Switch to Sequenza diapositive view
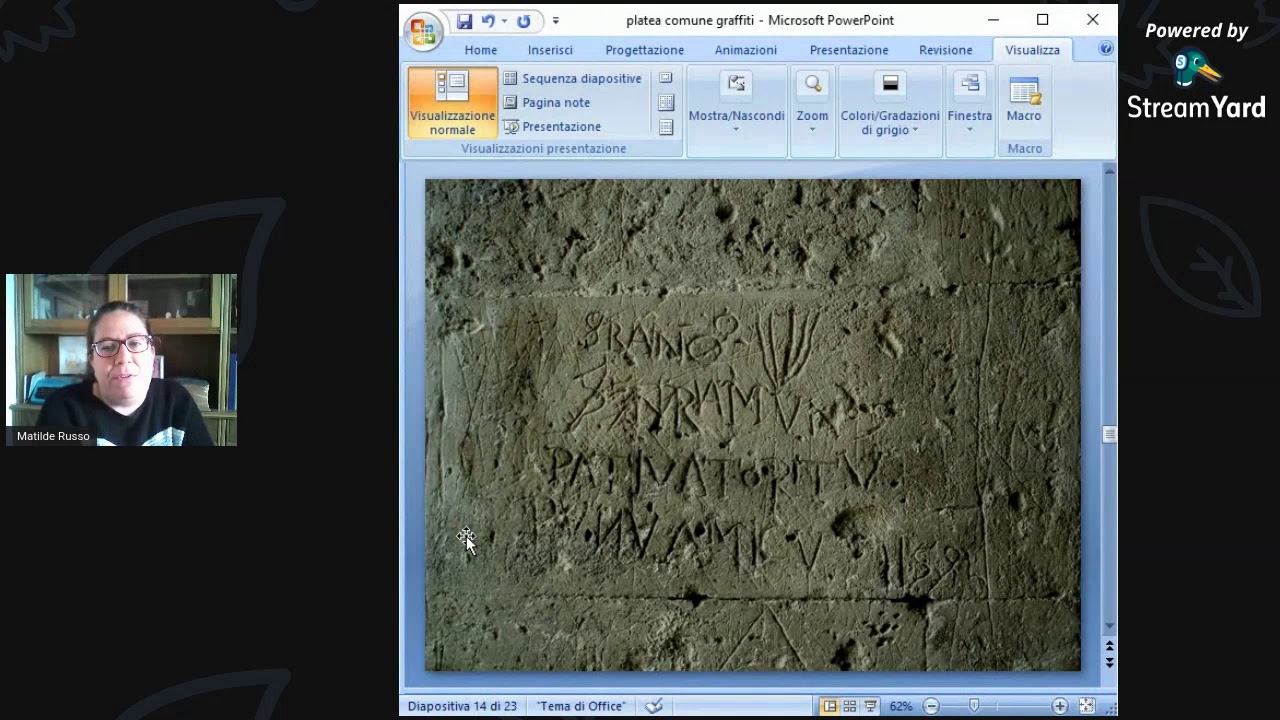The width and height of the screenshot is (1280, 720). [572, 78]
